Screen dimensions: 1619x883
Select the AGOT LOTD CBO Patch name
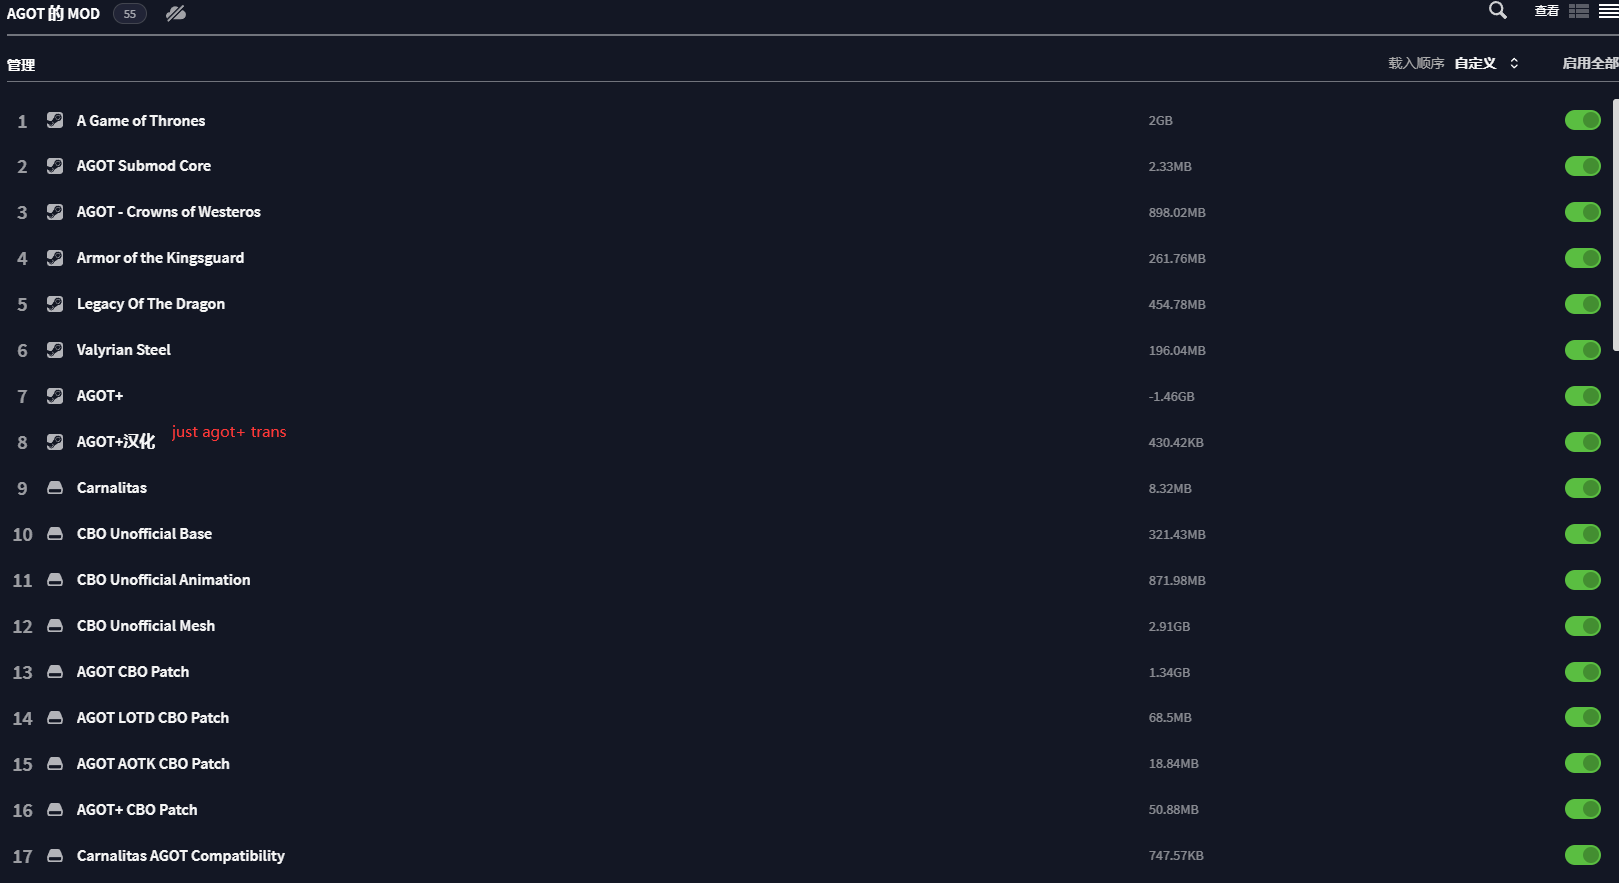tap(153, 718)
